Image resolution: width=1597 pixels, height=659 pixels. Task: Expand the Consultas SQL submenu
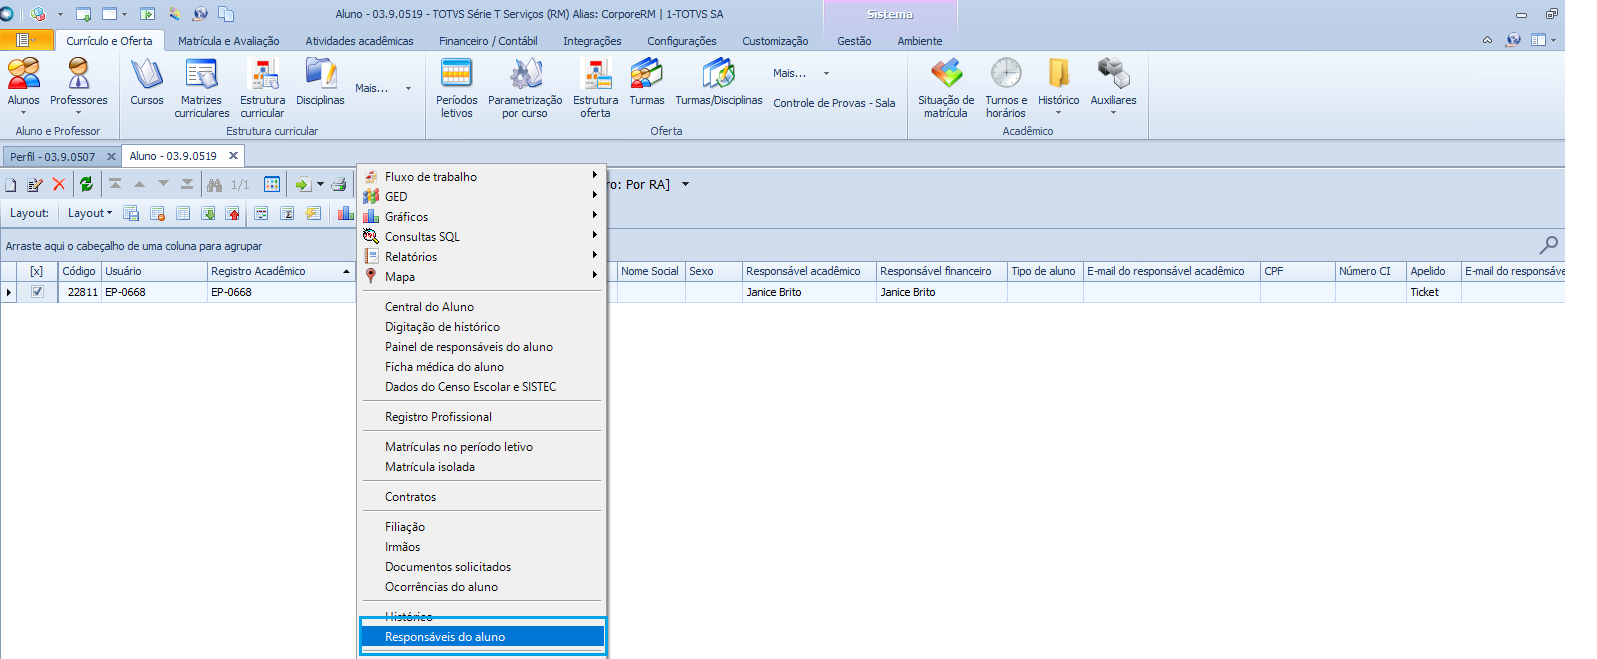[x=482, y=236]
